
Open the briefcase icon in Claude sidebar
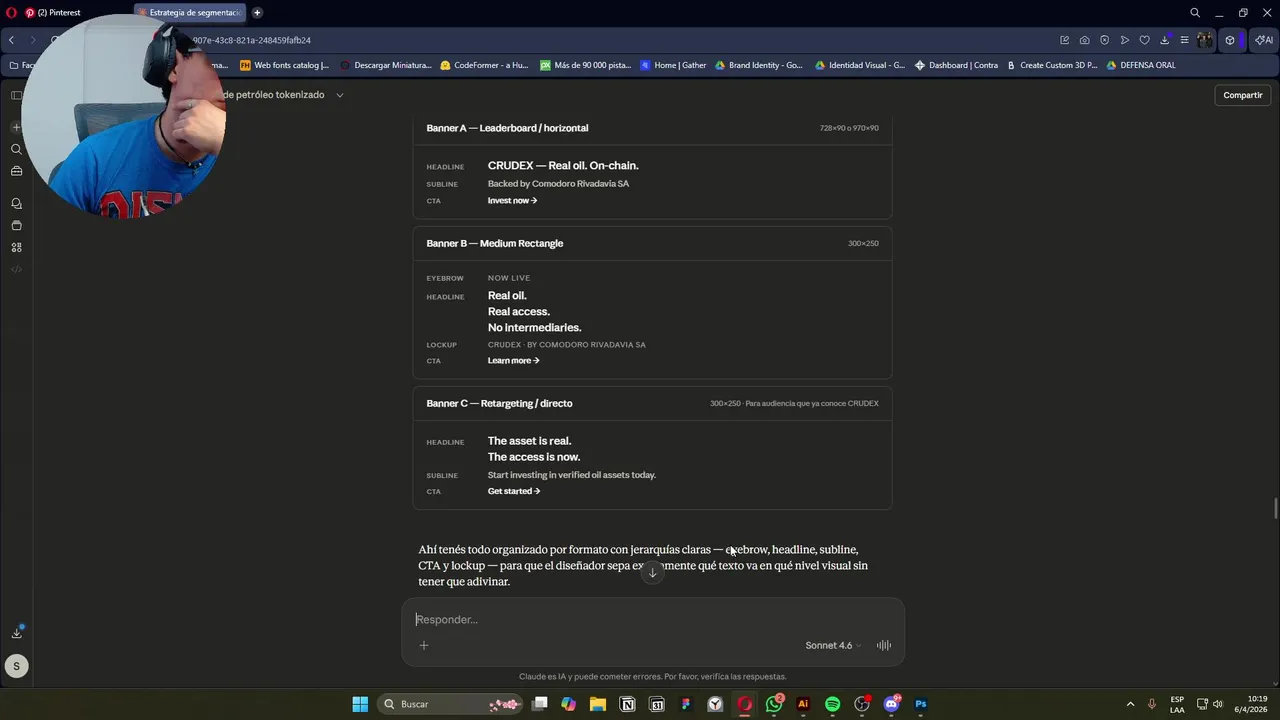click(x=16, y=171)
